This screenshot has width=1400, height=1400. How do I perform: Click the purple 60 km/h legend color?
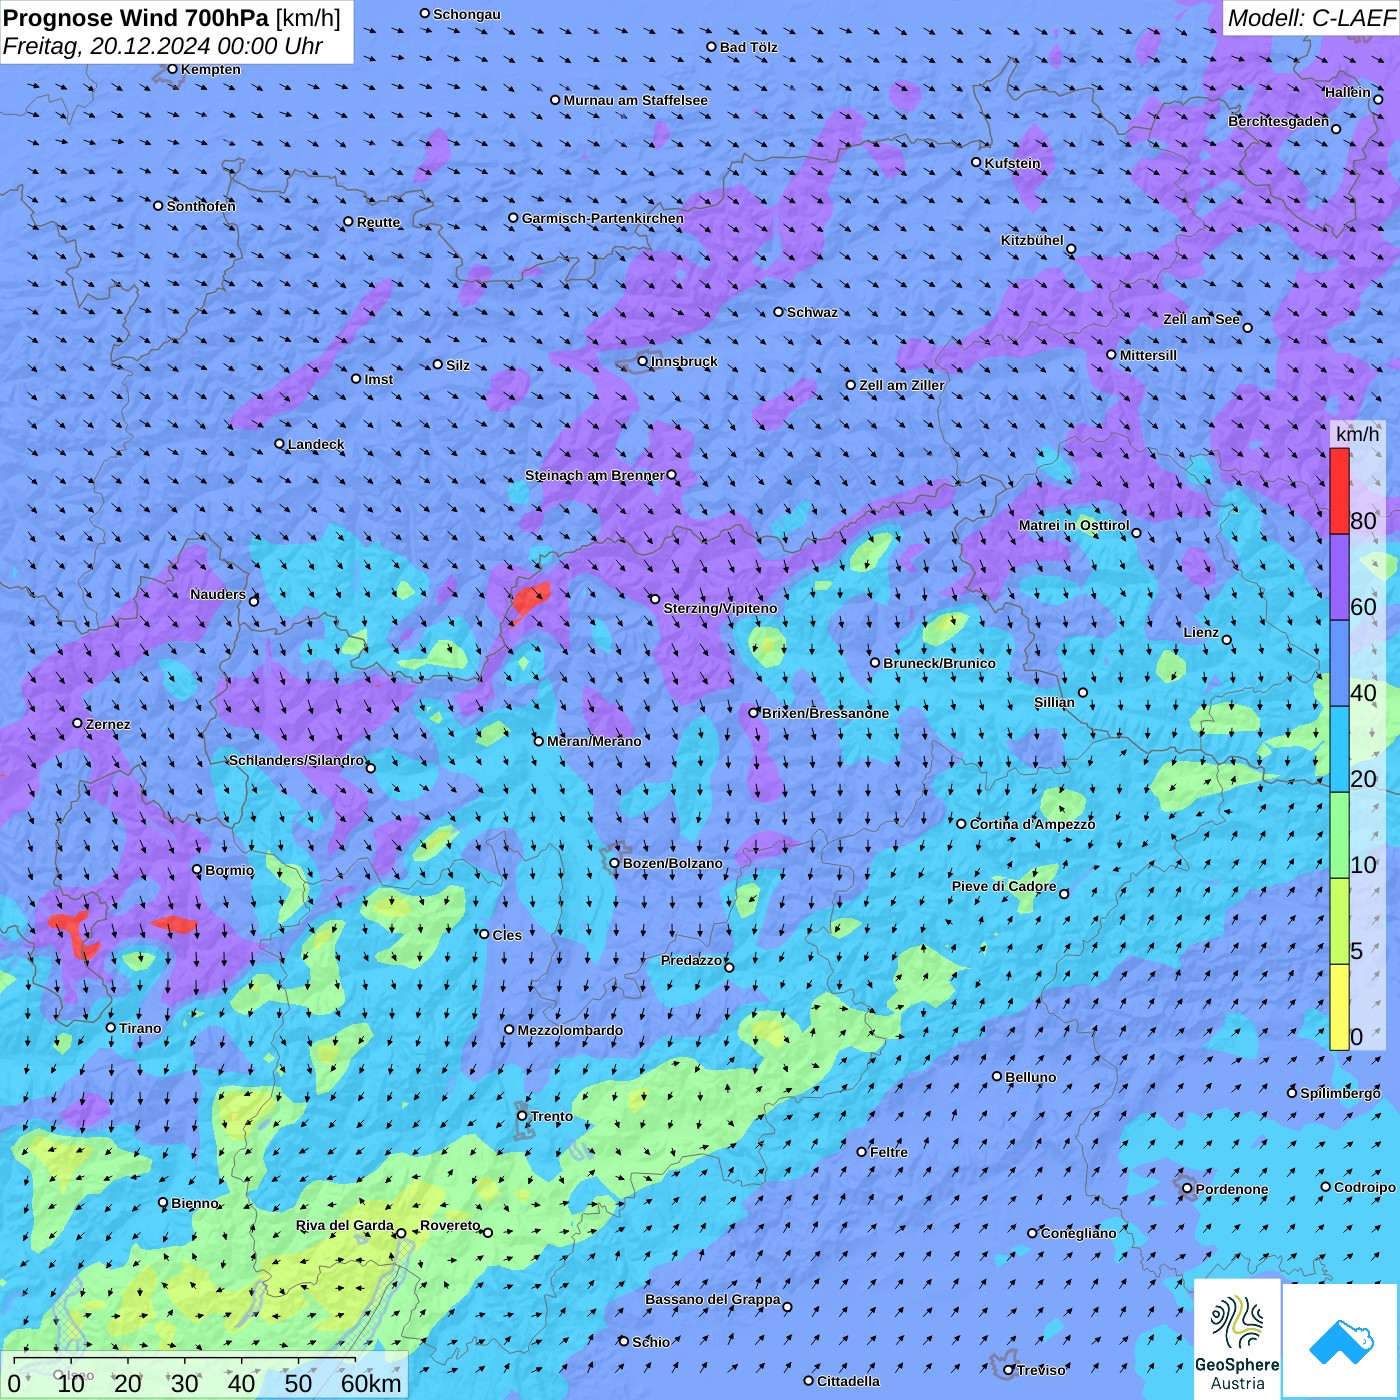(1339, 577)
